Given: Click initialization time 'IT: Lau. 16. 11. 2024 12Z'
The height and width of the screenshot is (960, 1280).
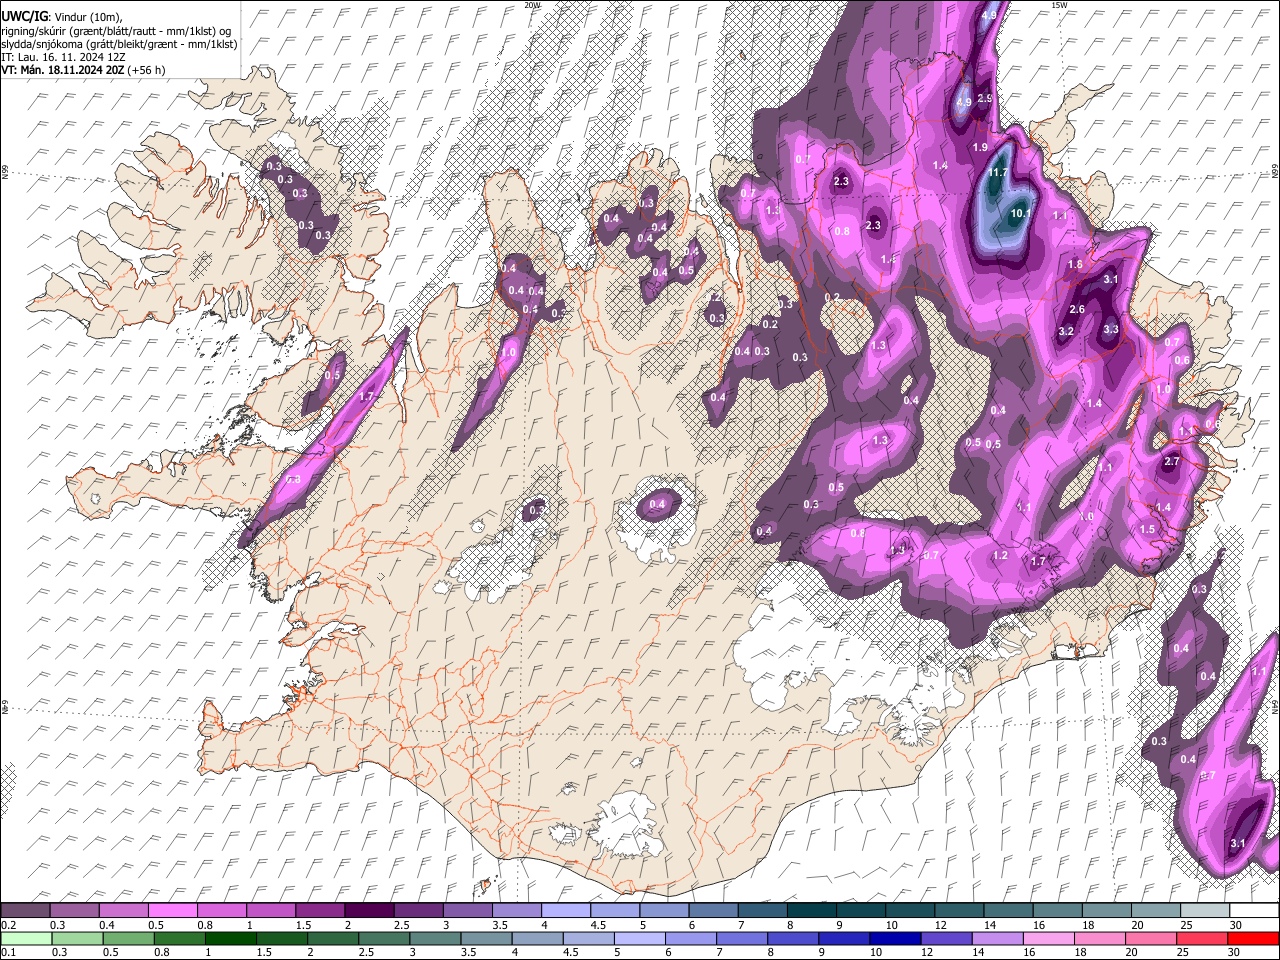Looking at the screenshot, I should 63,57.
